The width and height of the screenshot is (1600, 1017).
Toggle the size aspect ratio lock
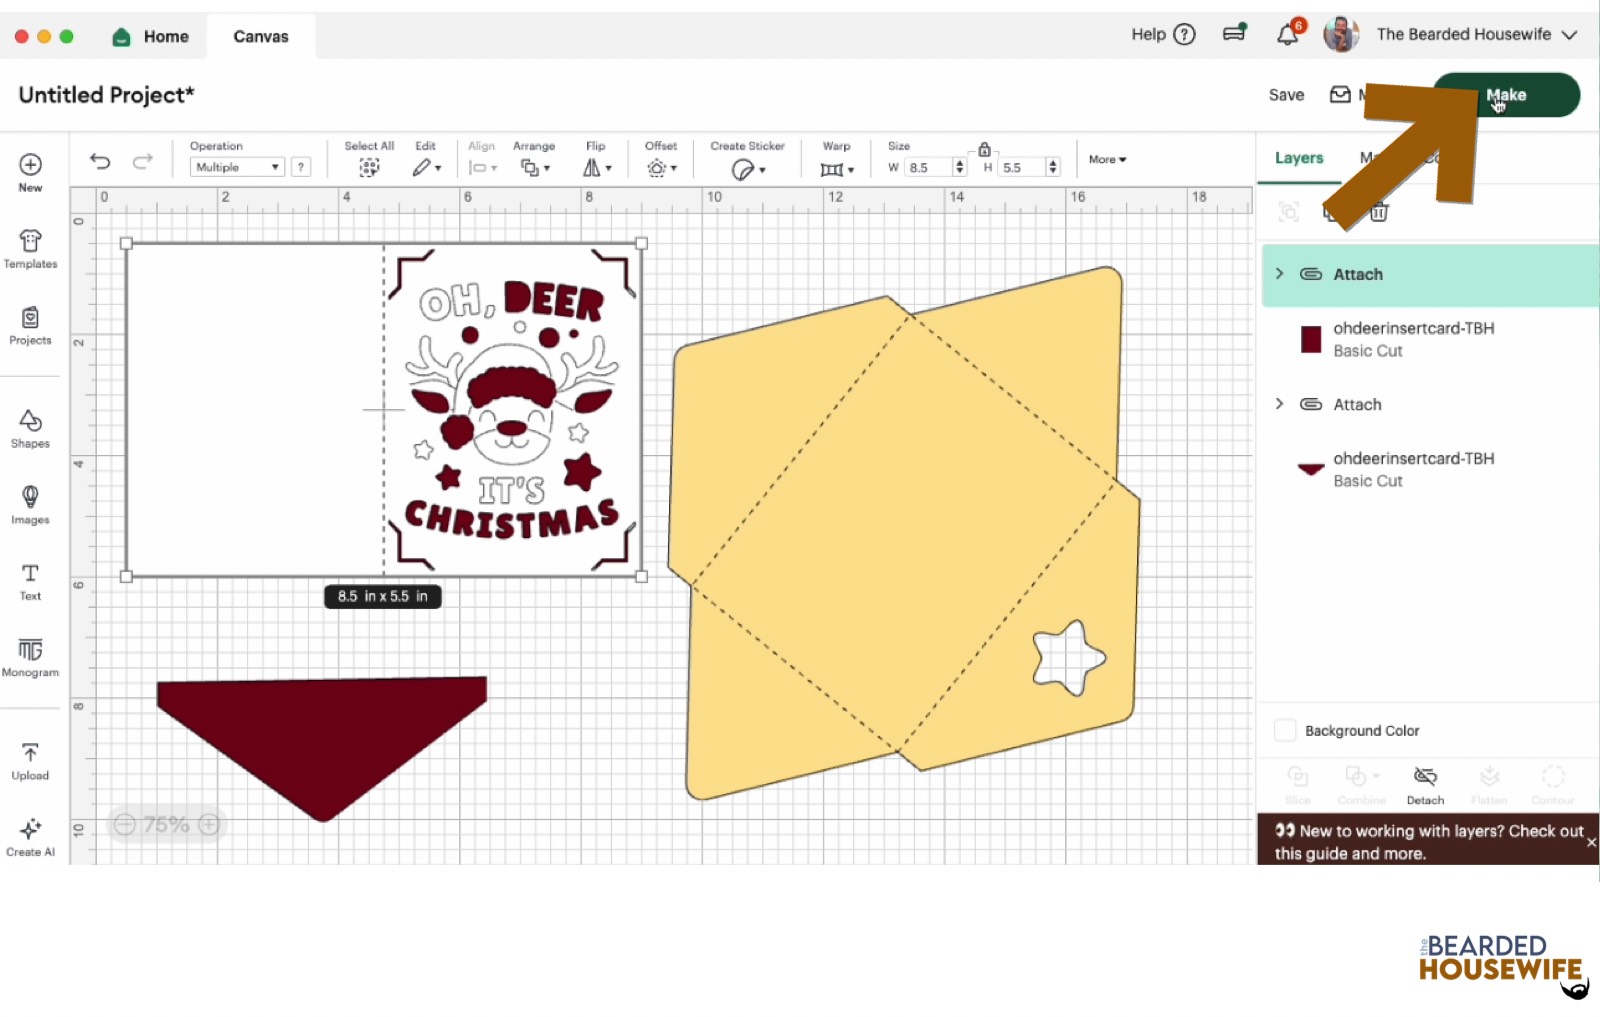click(x=984, y=149)
